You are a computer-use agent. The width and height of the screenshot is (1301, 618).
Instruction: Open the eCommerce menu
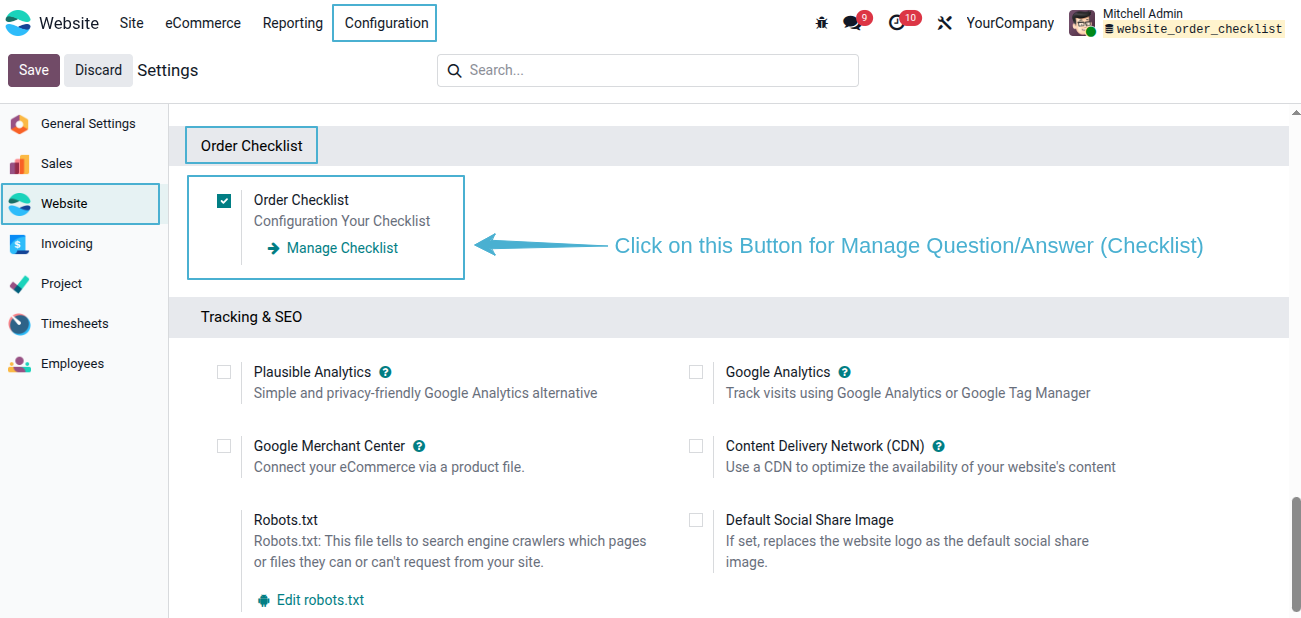(x=203, y=23)
